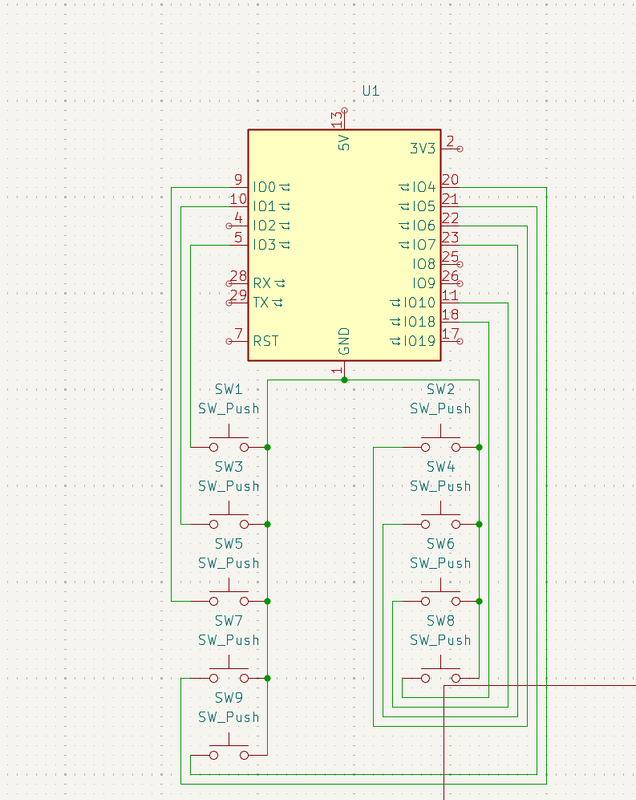Select the IO18 pin name
636x800 pixels.
pos(420,322)
